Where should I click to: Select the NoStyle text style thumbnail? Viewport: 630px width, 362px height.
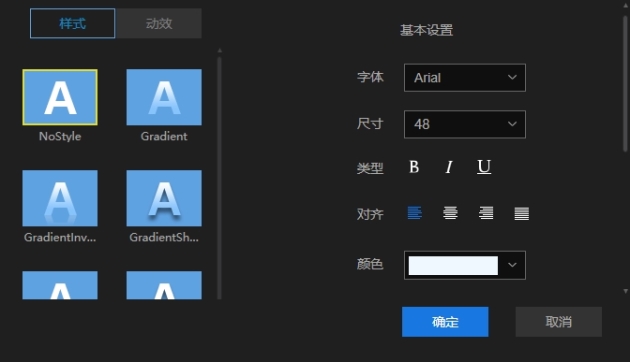point(60,97)
